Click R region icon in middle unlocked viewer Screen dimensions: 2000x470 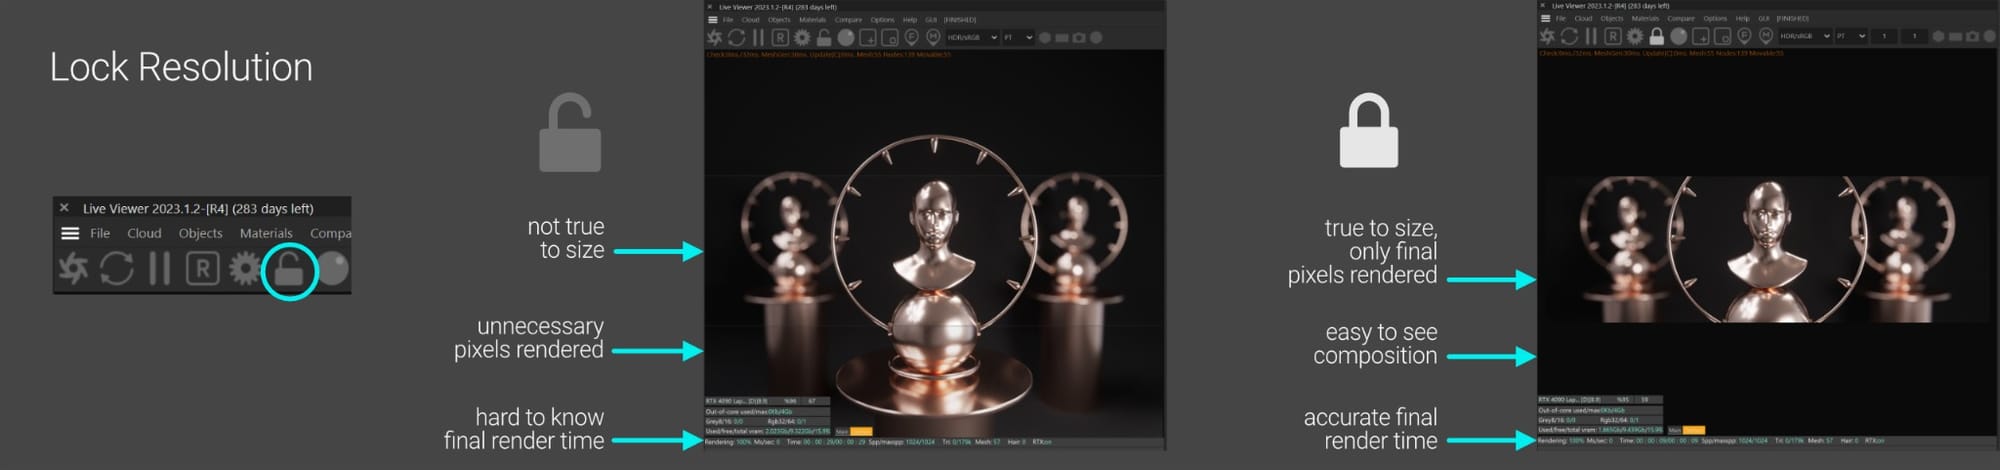780,37
